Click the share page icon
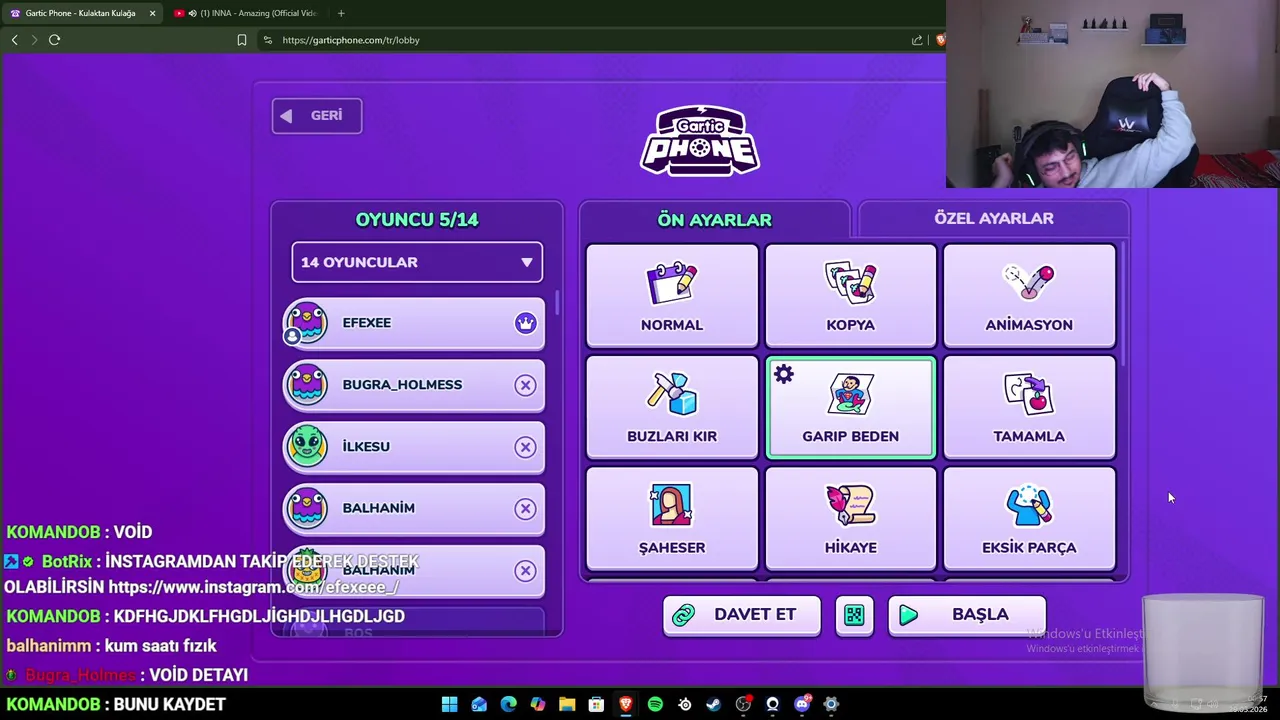This screenshot has height=720, width=1280. [917, 40]
